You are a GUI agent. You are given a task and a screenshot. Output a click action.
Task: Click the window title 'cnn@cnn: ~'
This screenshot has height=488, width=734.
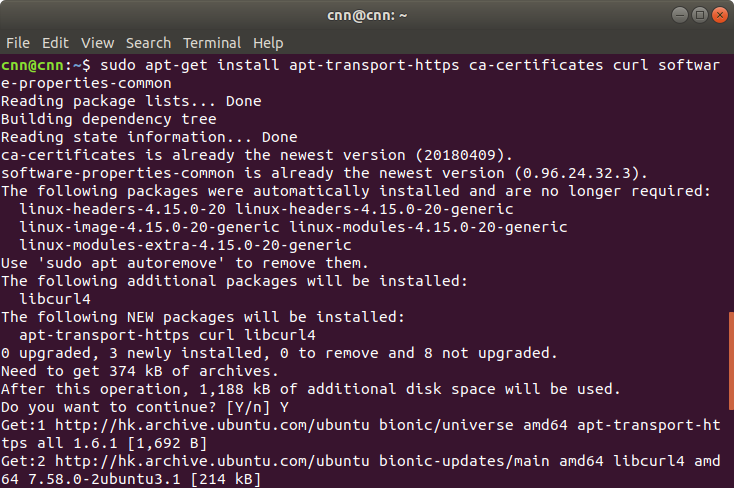[367, 15]
